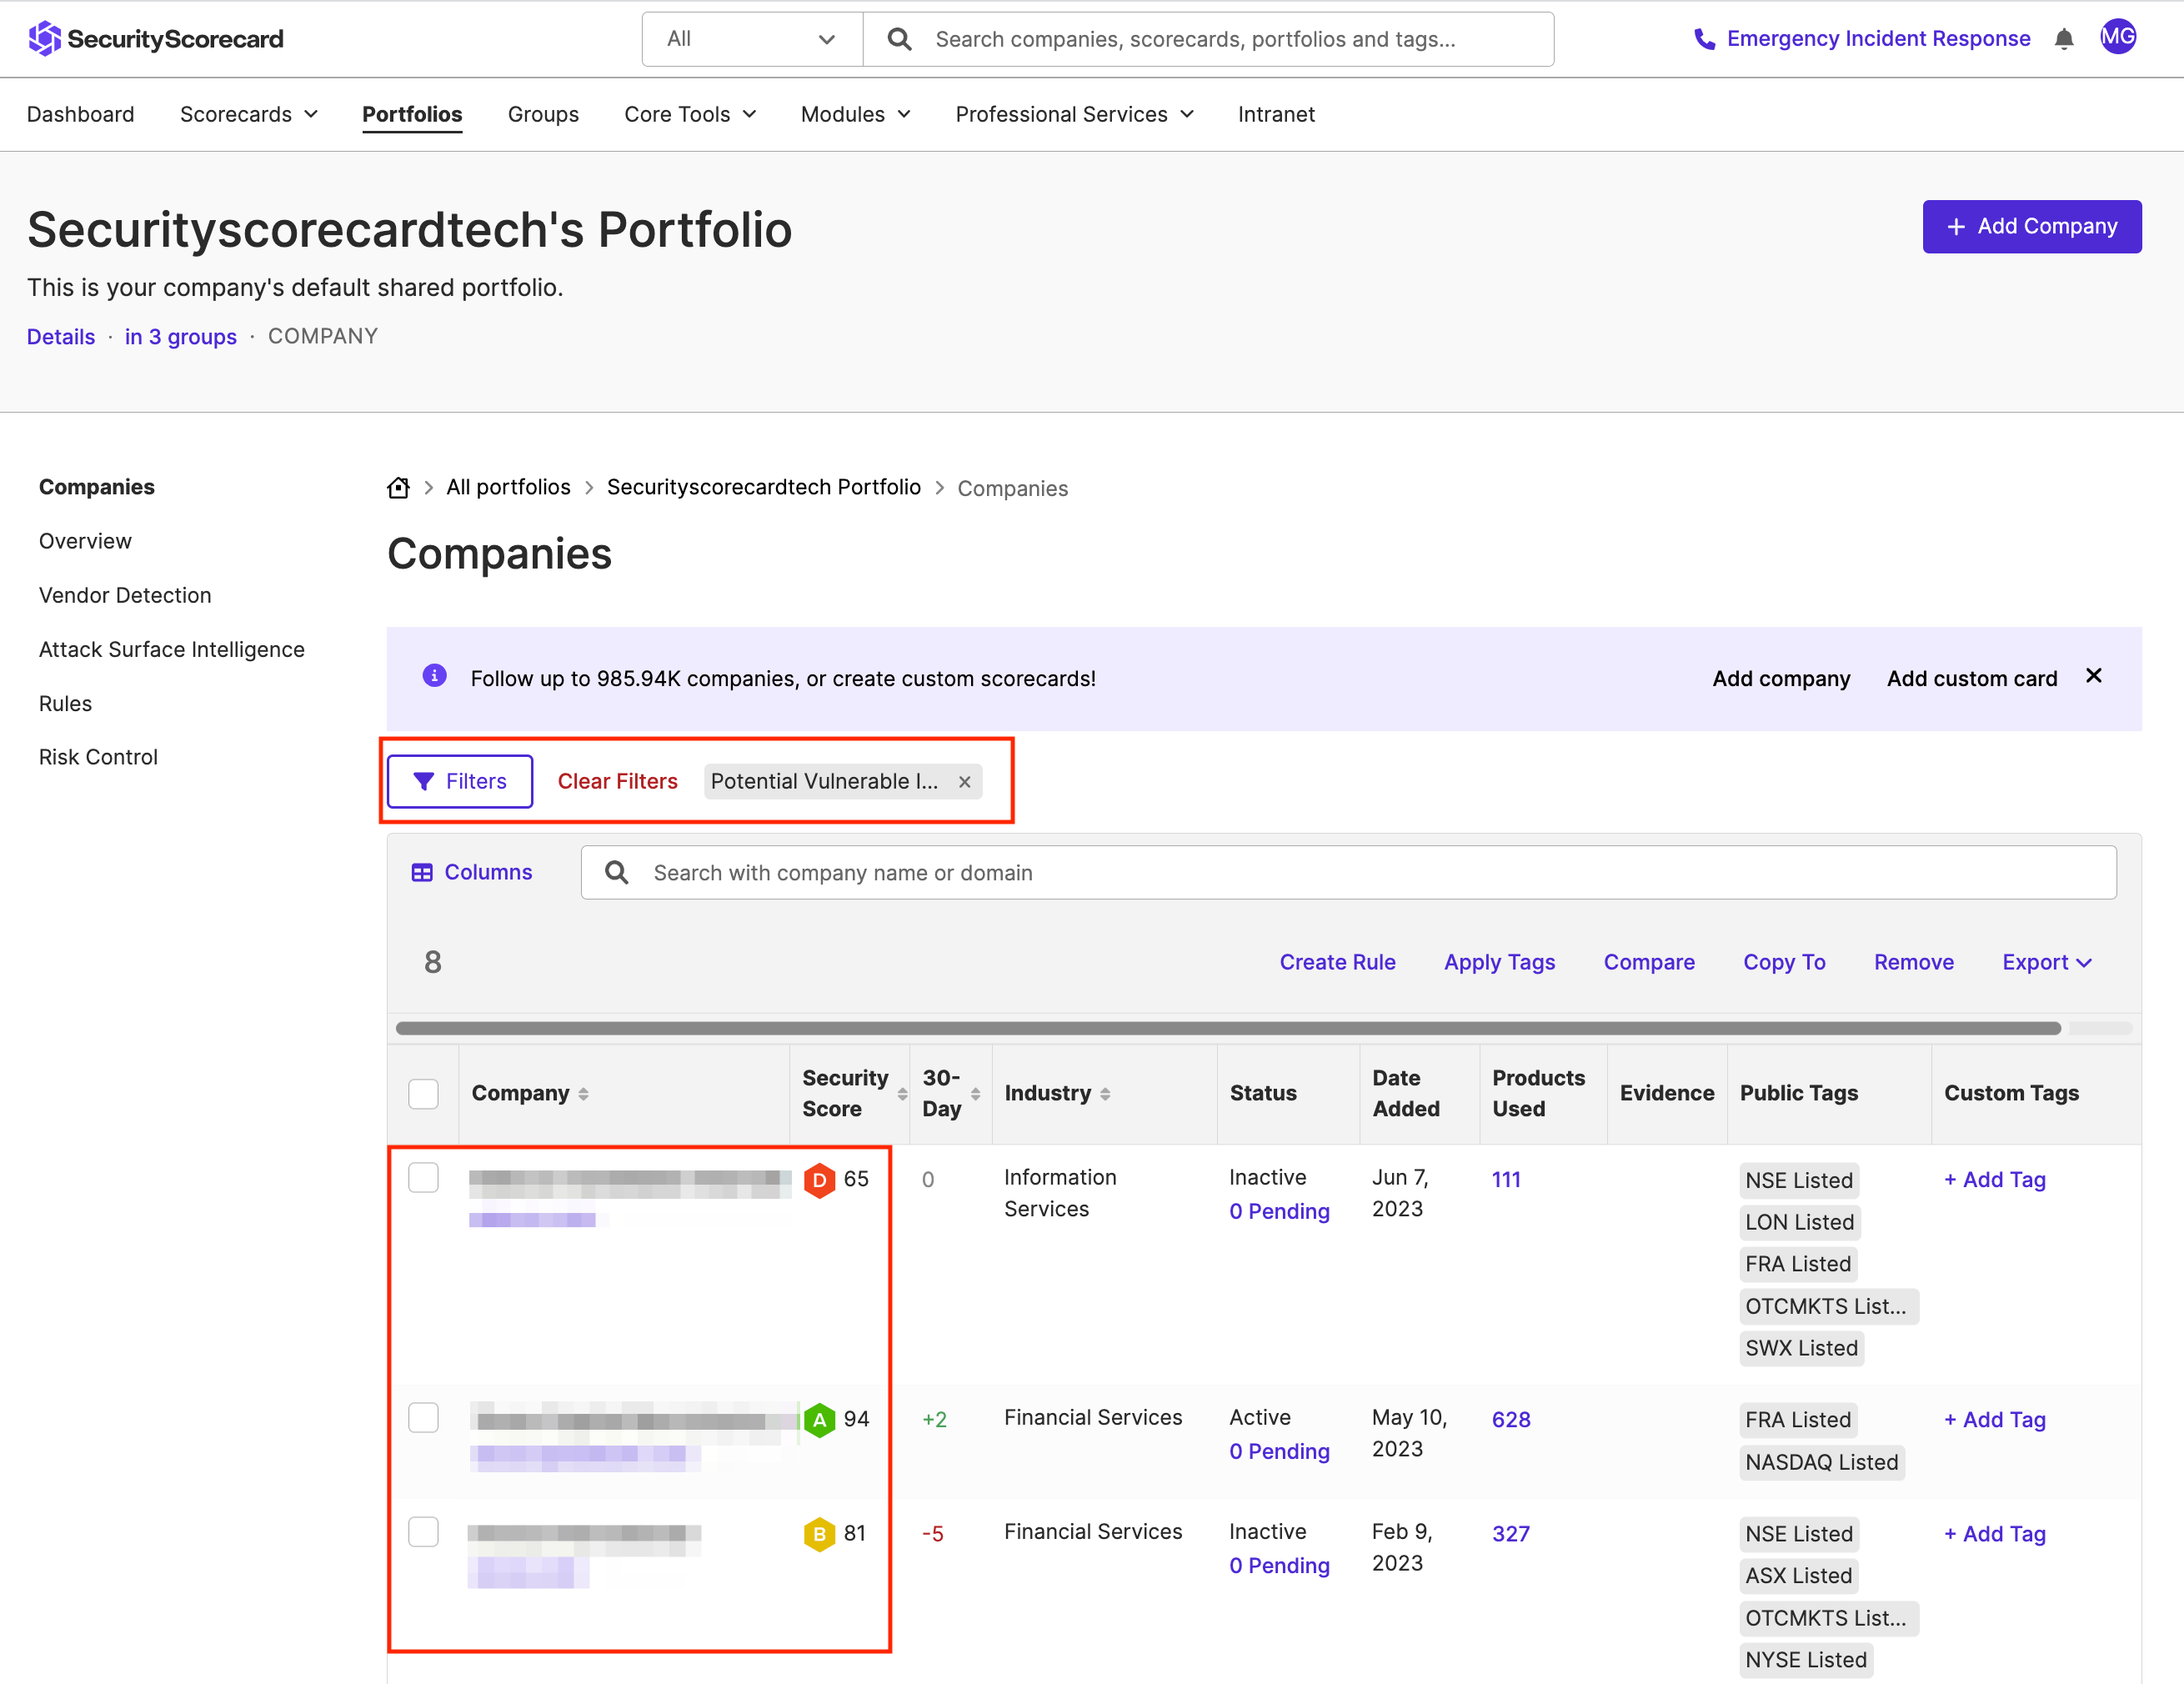Expand the Core Tools menu
Viewport: 2184px width, 1684px height.
click(x=690, y=114)
